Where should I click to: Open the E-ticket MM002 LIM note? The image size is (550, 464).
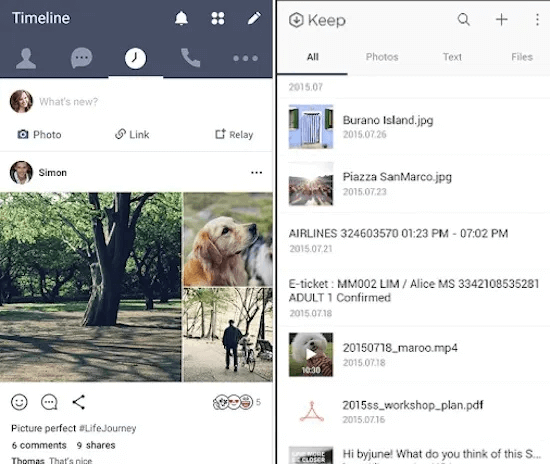[x=414, y=290]
